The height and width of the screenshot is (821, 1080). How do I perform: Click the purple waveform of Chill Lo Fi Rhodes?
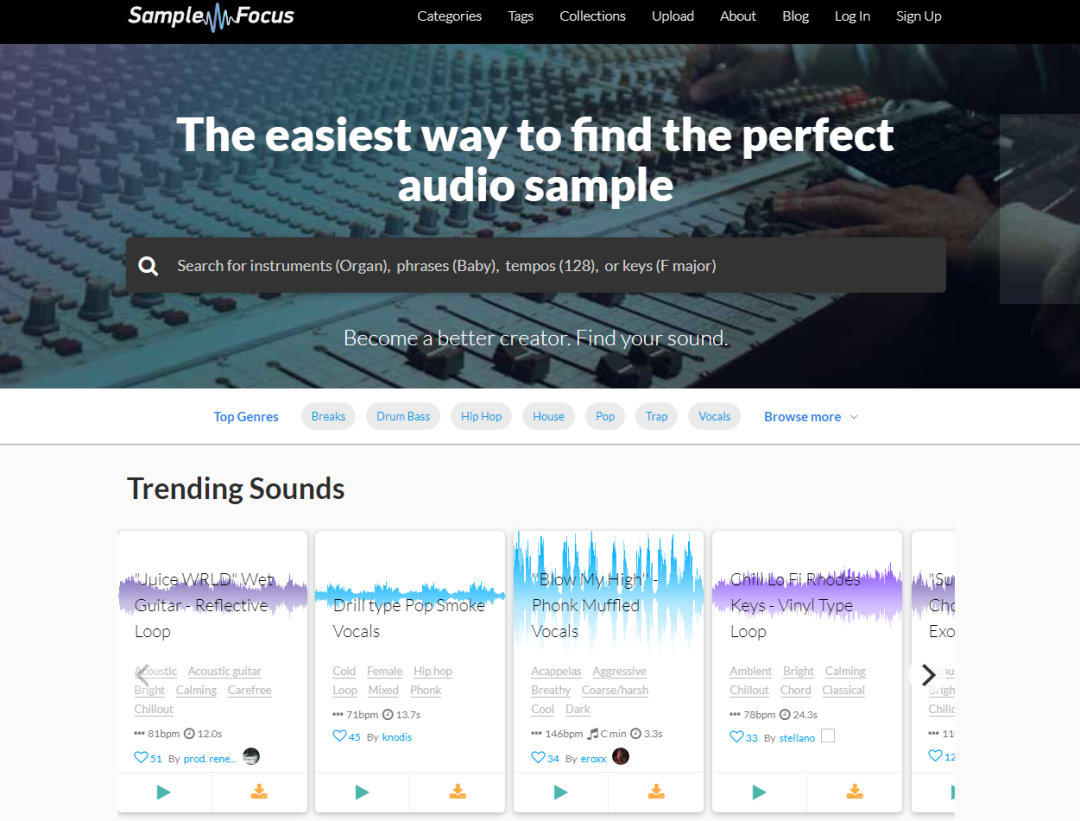[x=806, y=590]
